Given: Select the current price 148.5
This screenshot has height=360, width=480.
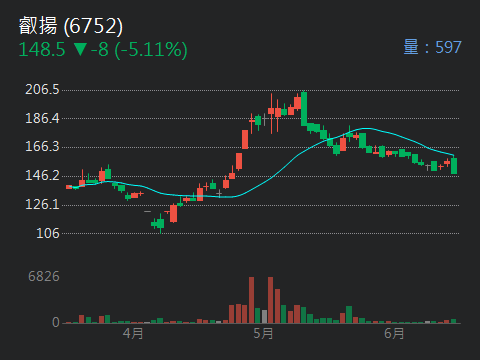Looking at the screenshot, I should point(42,50).
